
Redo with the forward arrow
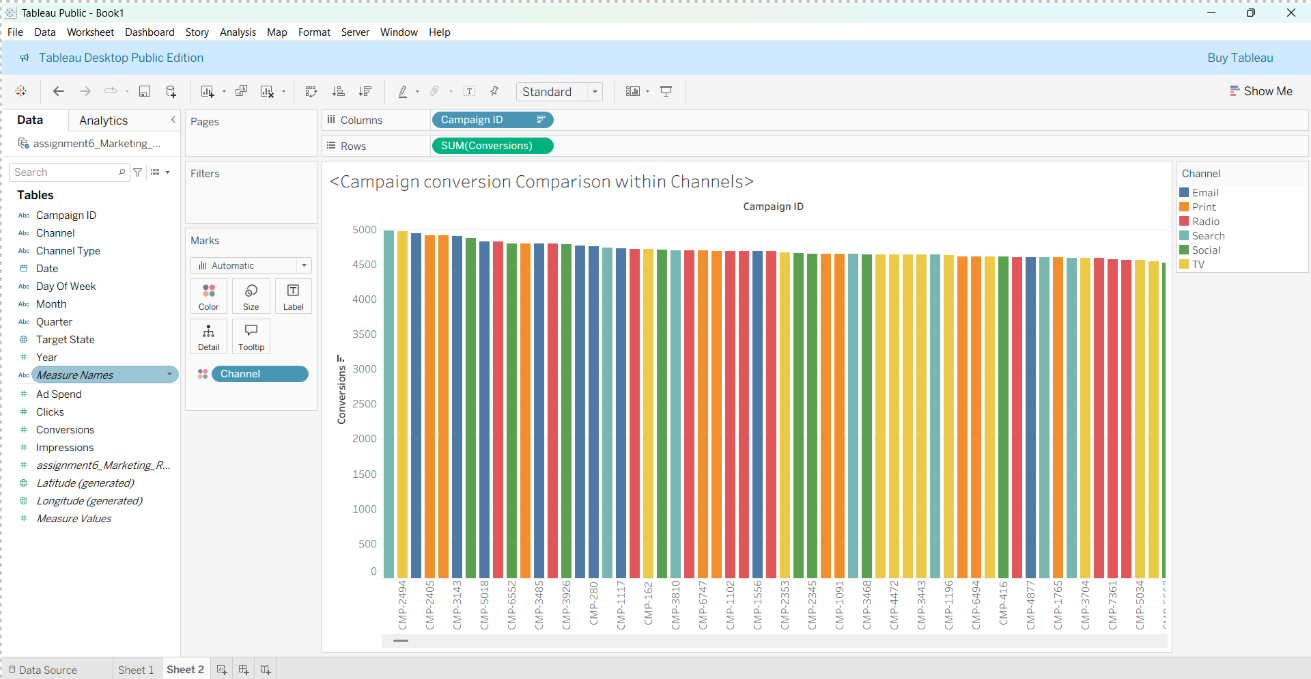85,91
